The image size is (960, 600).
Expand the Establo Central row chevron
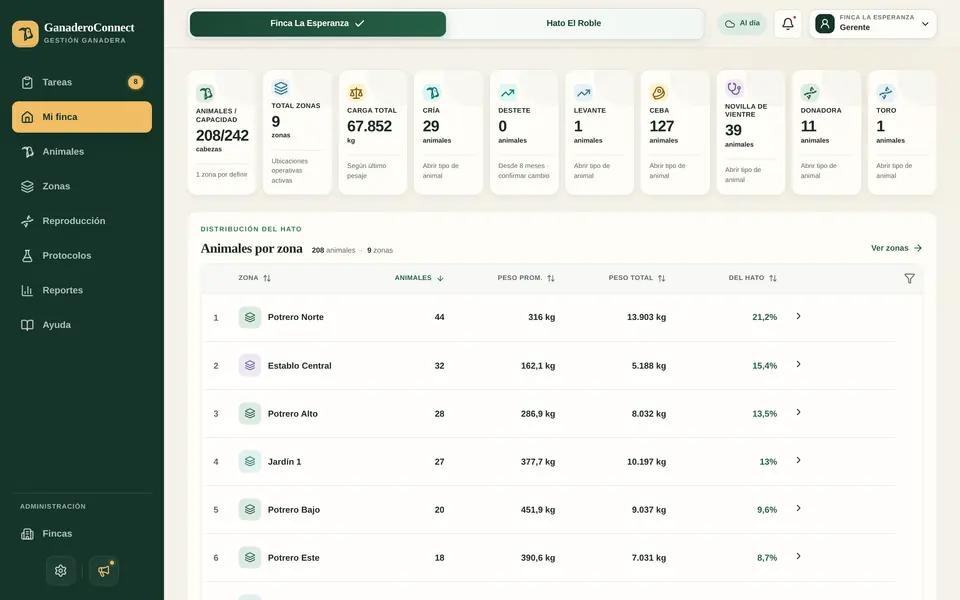coord(798,364)
